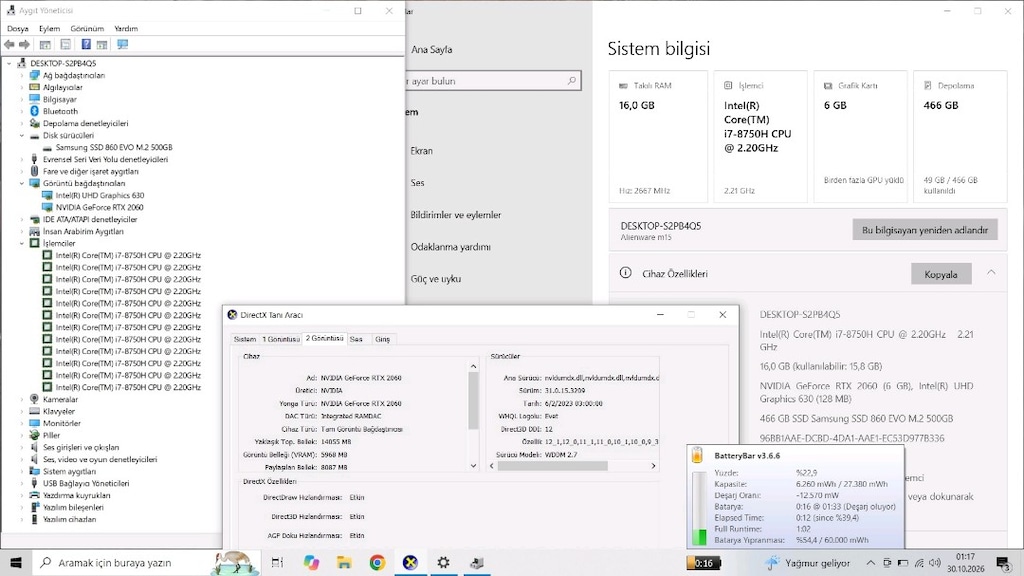Click the Settings gear taskbar icon
The height and width of the screenshot is (576, 1024).
point(443,562)
